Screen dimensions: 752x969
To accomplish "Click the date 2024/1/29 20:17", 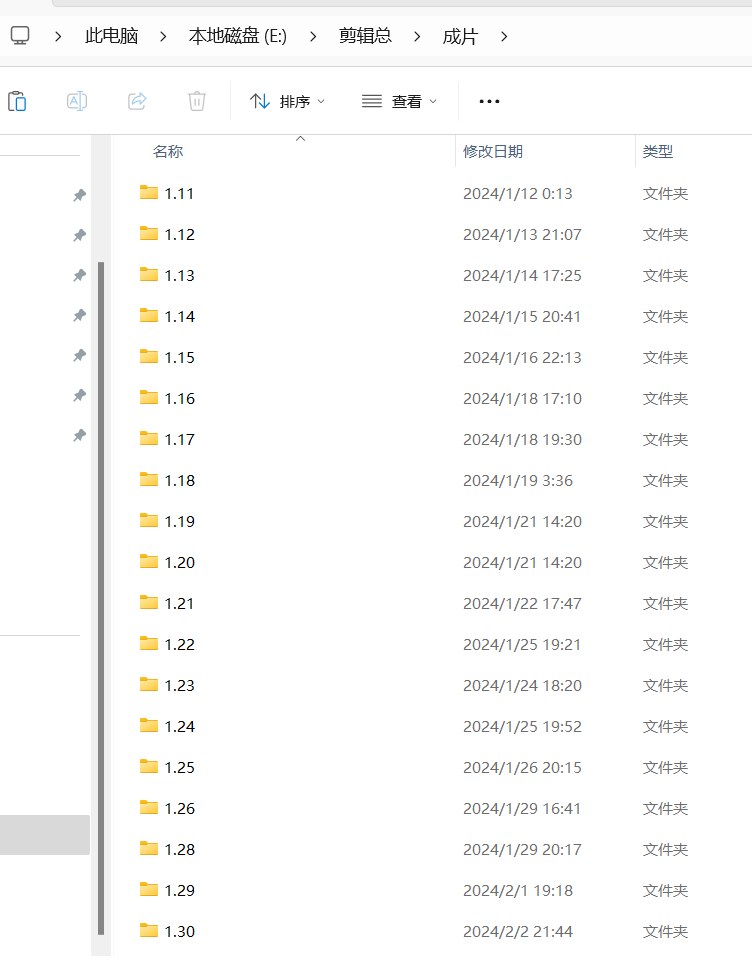I will [522, 849].
